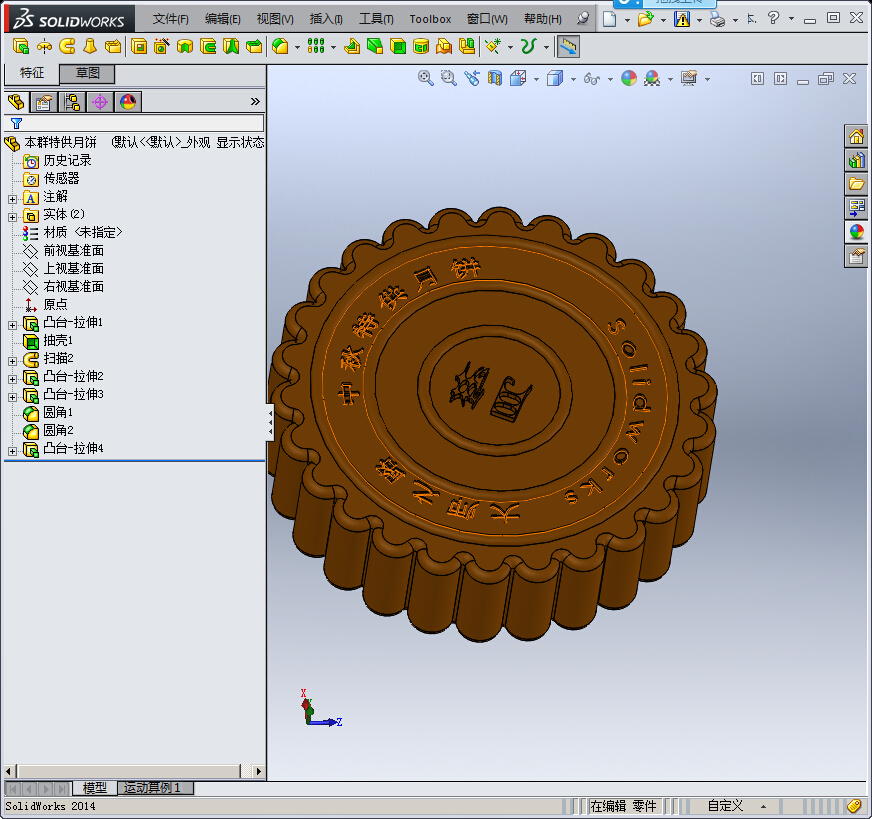Select the Shell tool
The height and width of the screenshot is (819, 872).
coord(398,47)
